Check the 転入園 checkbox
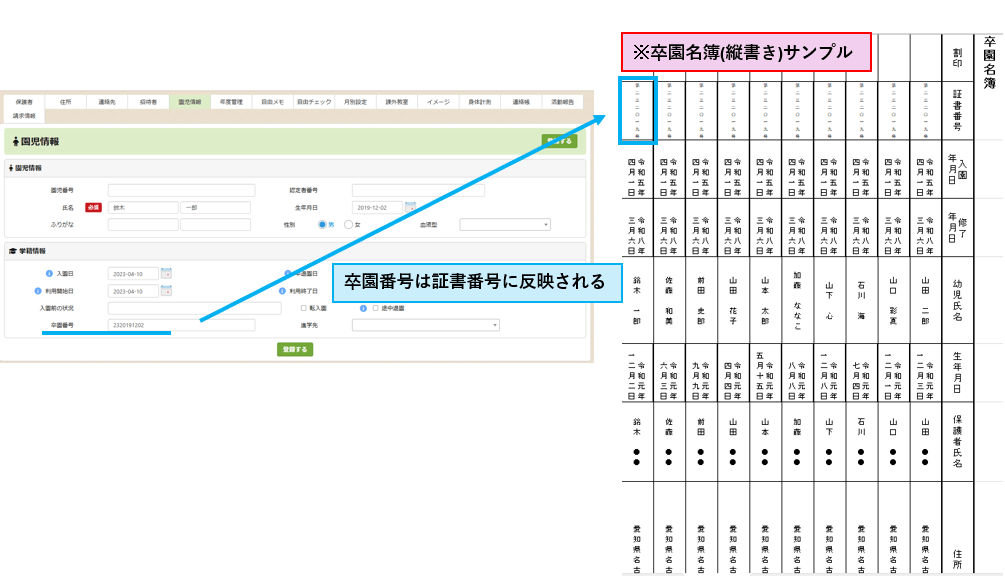The height and width of the screenshot is (577, 1005). (x=303, y=308)
